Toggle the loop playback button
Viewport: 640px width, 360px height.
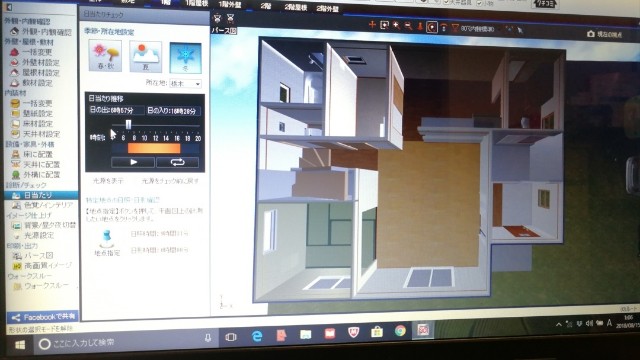178,162
